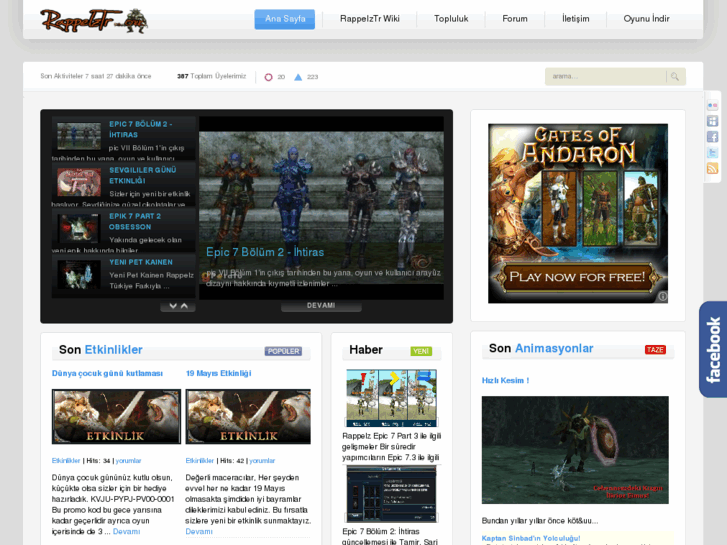The image size is (727, 545).
Task: Open Etkinlikler category link with Hits: 34
Action: click(x=66, y=461)
